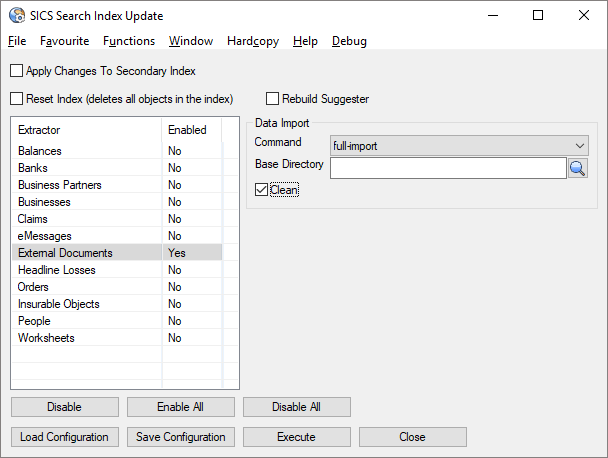The image size is (608, 458).
Task: Select the External Documents row
Action: (117, 253)
